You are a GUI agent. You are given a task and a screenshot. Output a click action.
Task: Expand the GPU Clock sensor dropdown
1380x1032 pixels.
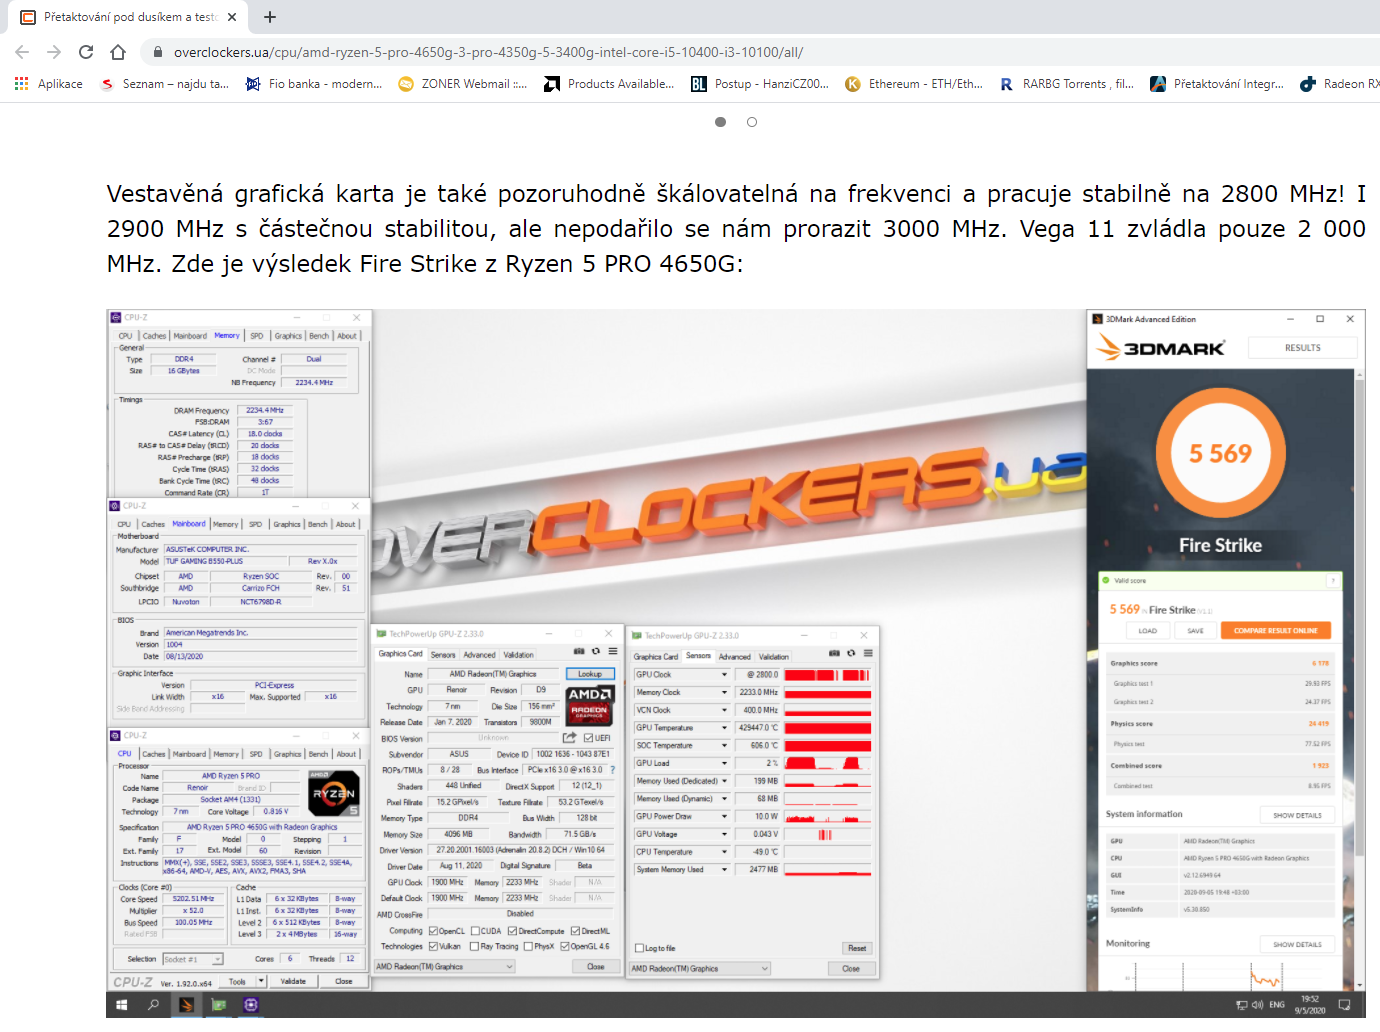tap(725, 675)
